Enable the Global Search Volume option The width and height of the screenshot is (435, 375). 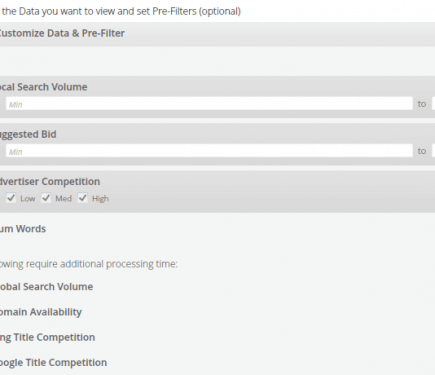pyautogui.click(x=46, y=287)
